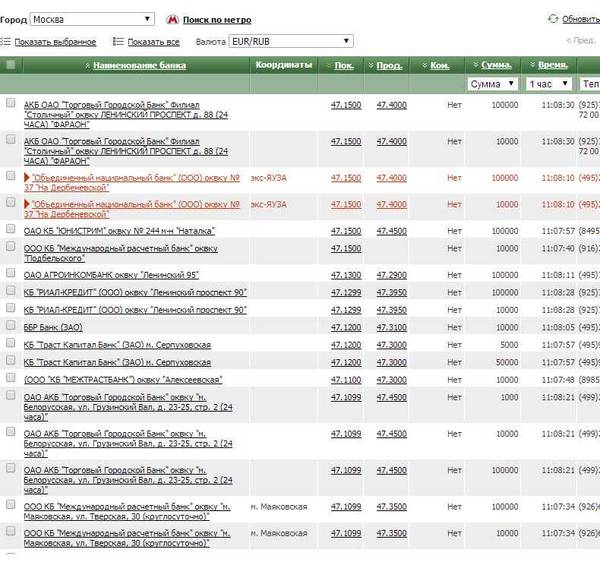Click the red metro M icon
Viewport: 600px width, 565px height.
click(173, 20)
